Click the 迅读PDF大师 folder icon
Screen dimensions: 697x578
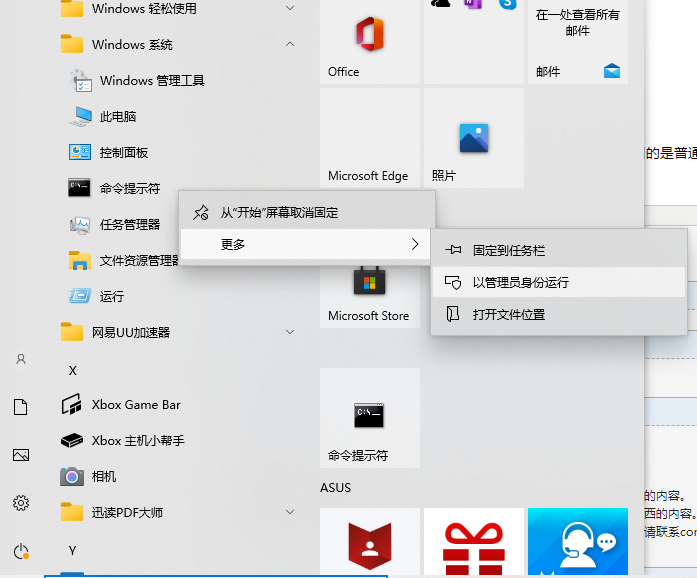(x=72, y=512)
